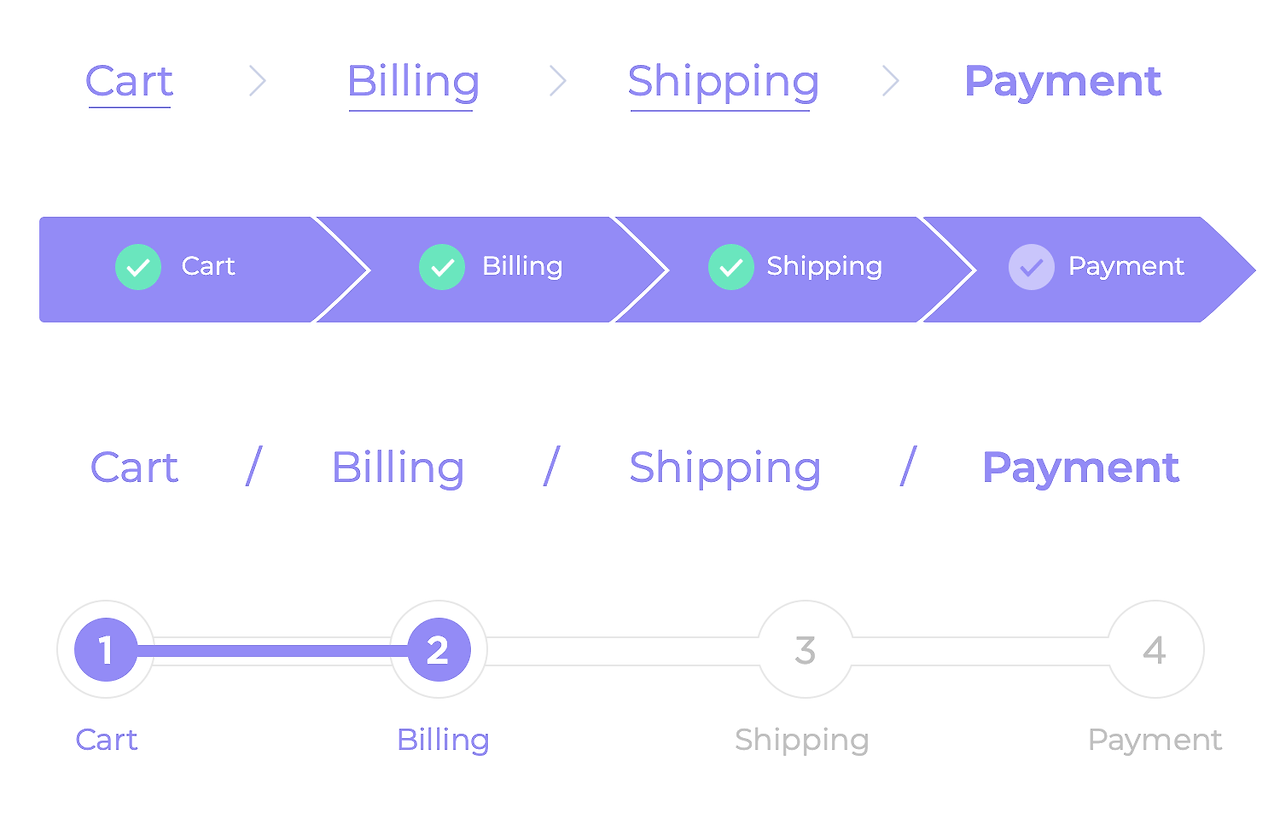Expand the chevron between Cart and Billing breadcrumbs

tap(258, 81)
